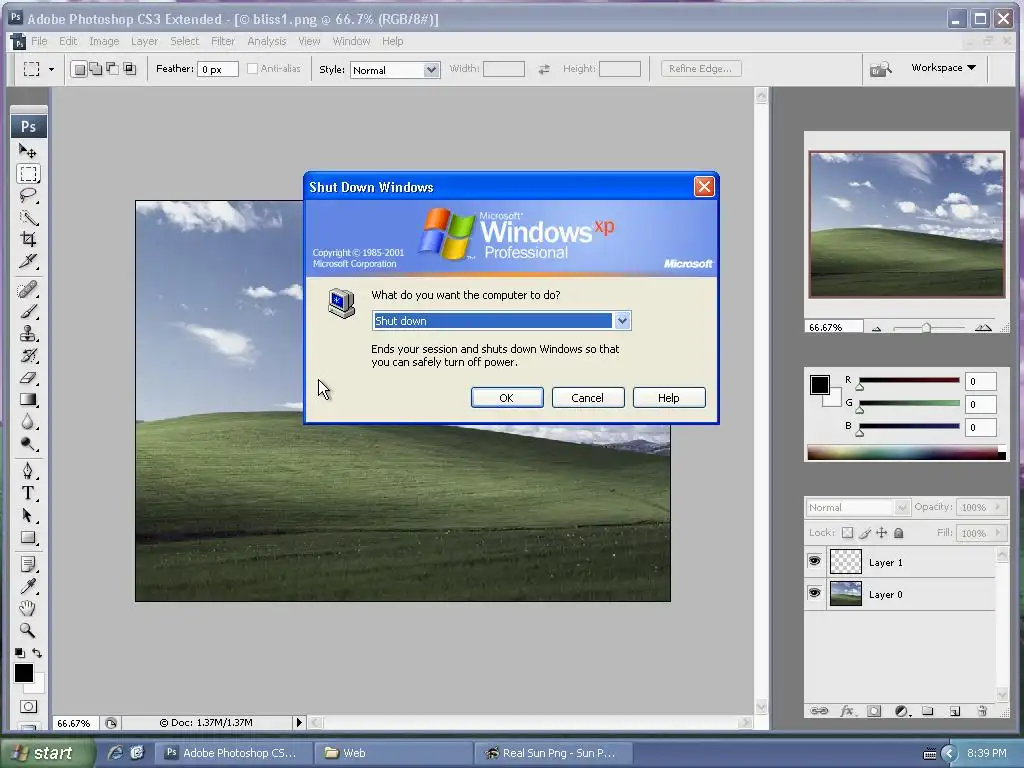Select the Slice tool
1024x768 pixels.
[27, 261]
